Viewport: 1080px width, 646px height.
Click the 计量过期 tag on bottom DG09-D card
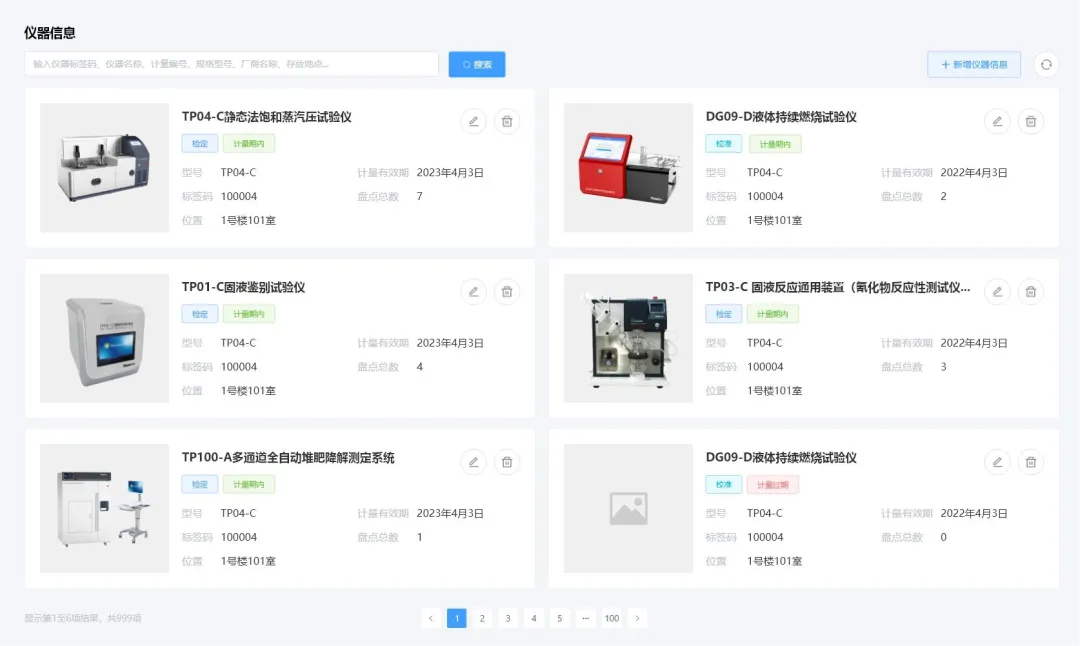pyautogui.click(x=775, y=483)
